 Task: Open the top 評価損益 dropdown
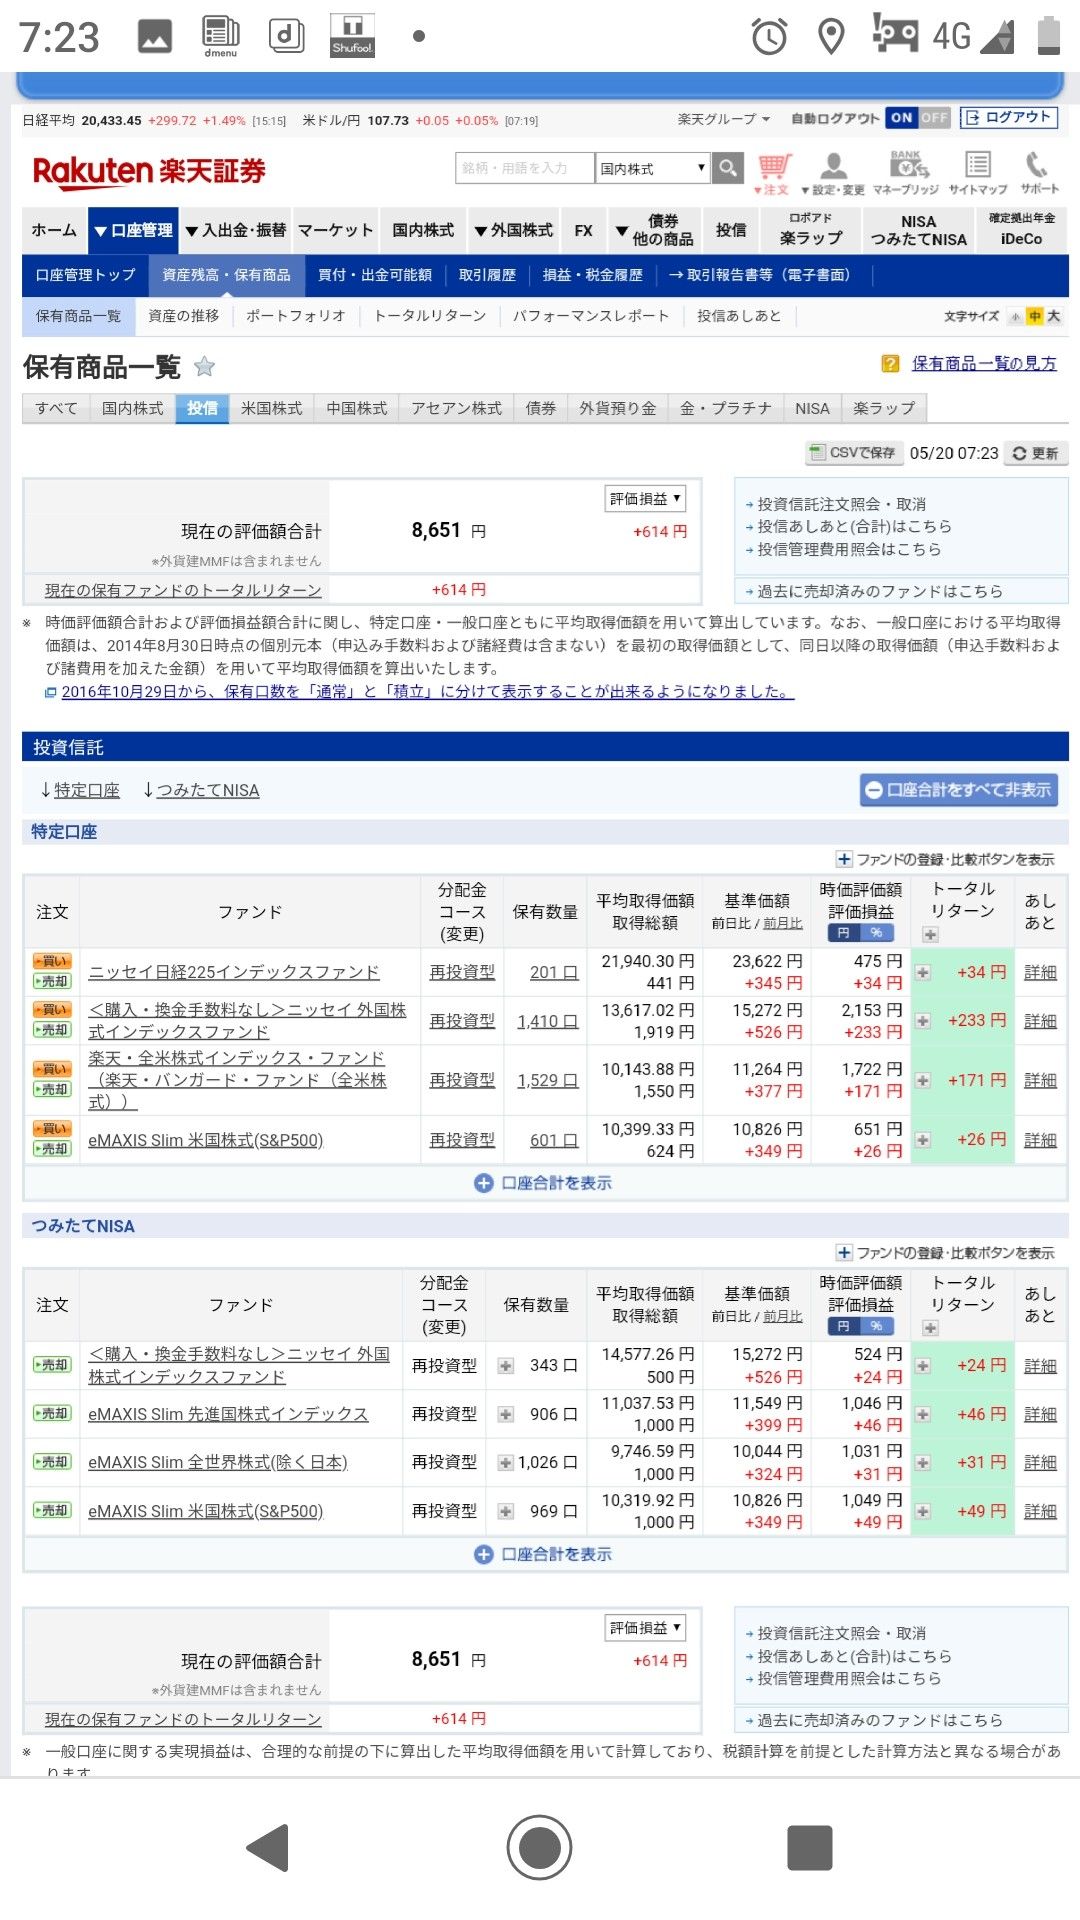(645, 498)
